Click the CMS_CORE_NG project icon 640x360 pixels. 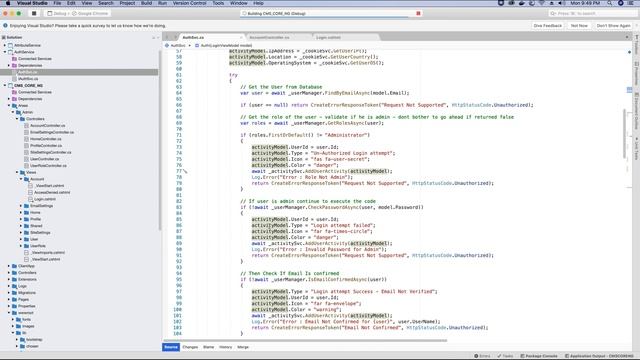pos(10,86)
